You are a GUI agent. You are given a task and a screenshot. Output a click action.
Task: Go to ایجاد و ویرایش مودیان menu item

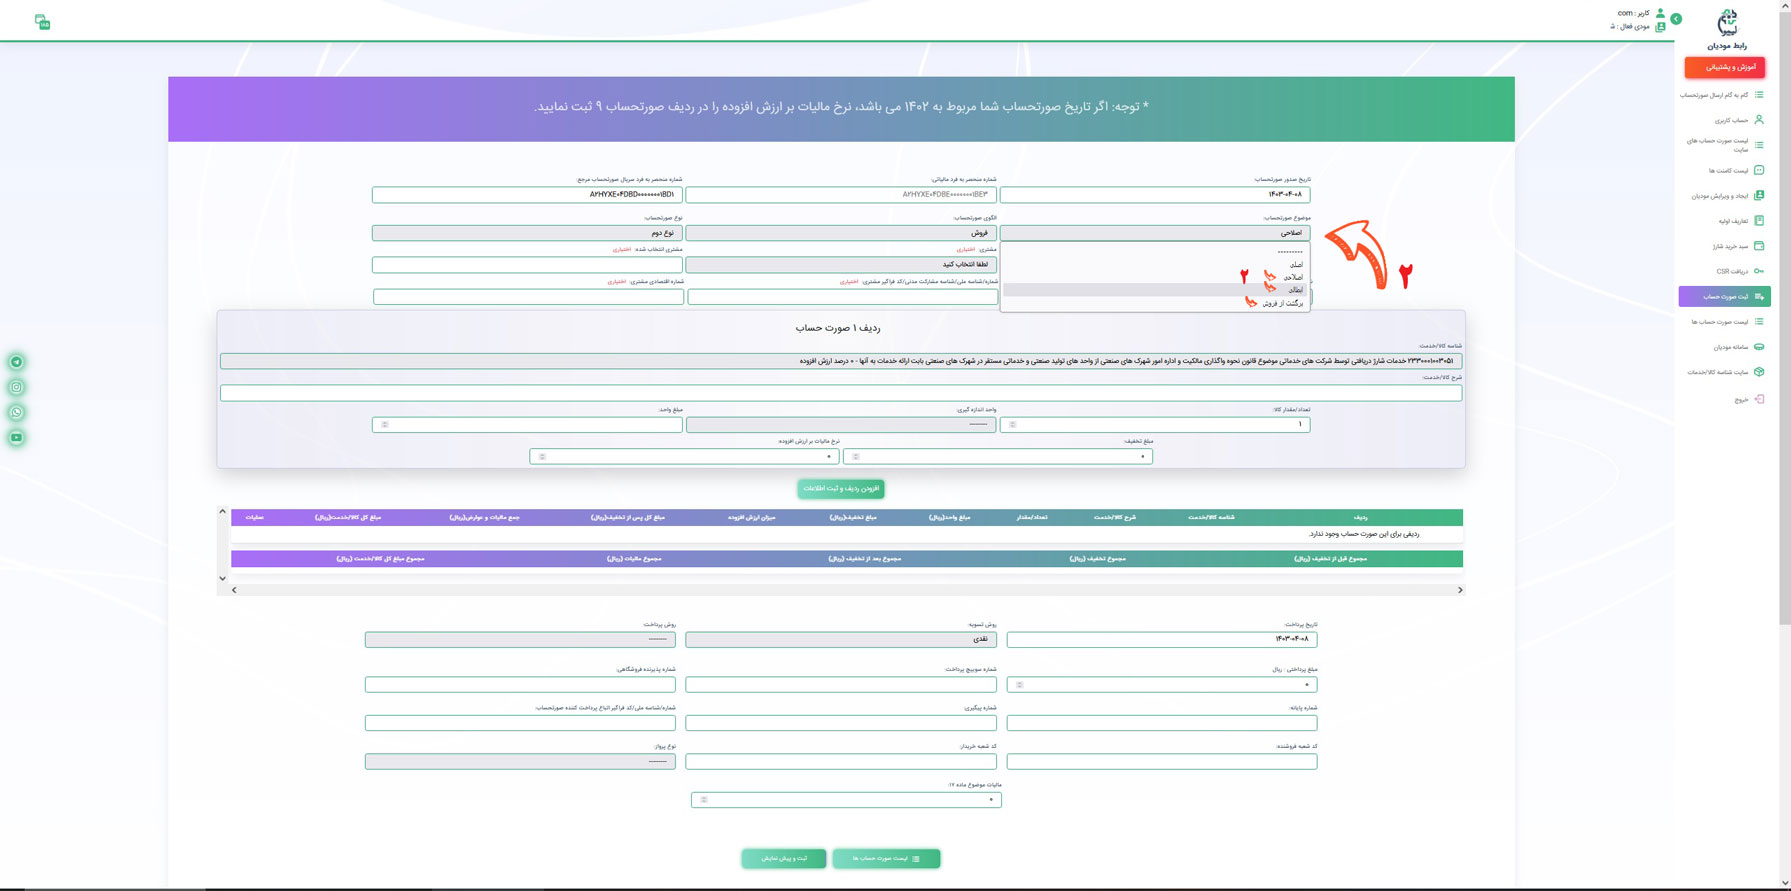1725,196
